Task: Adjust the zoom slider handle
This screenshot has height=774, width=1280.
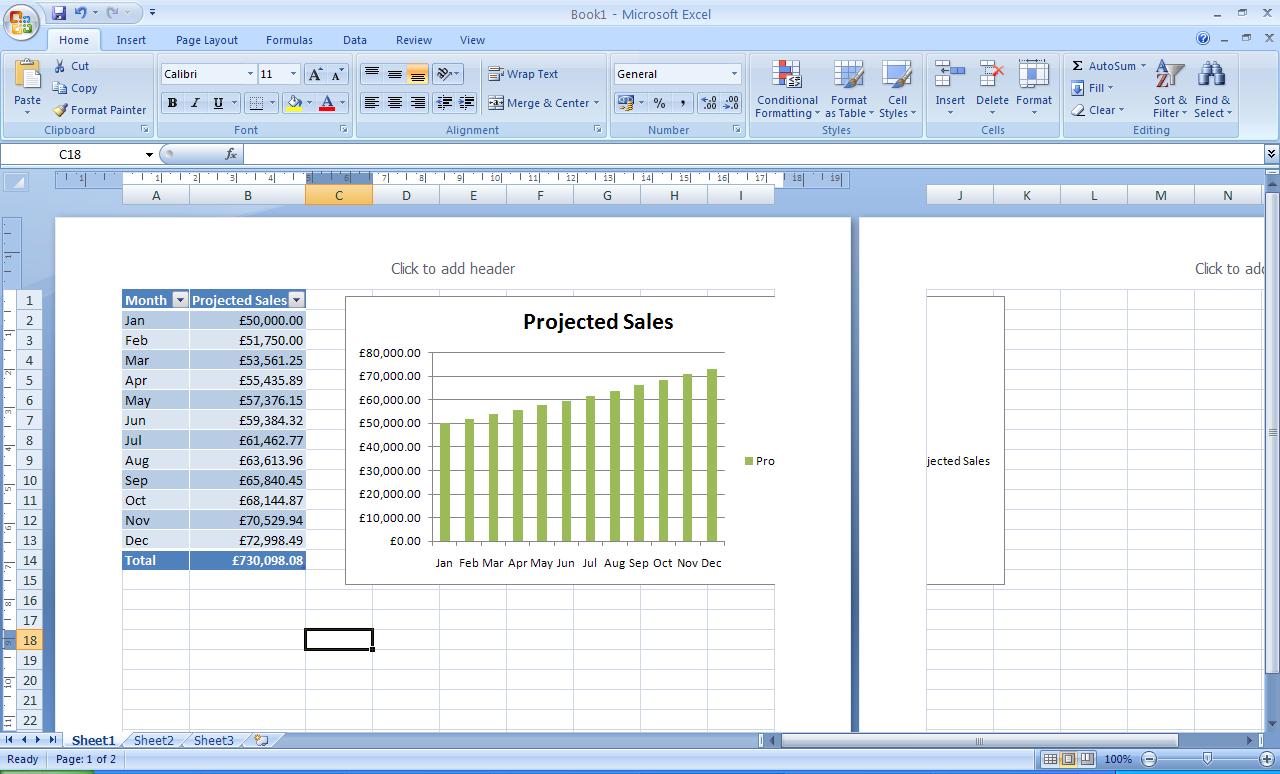Action: tap(1208, 759)
